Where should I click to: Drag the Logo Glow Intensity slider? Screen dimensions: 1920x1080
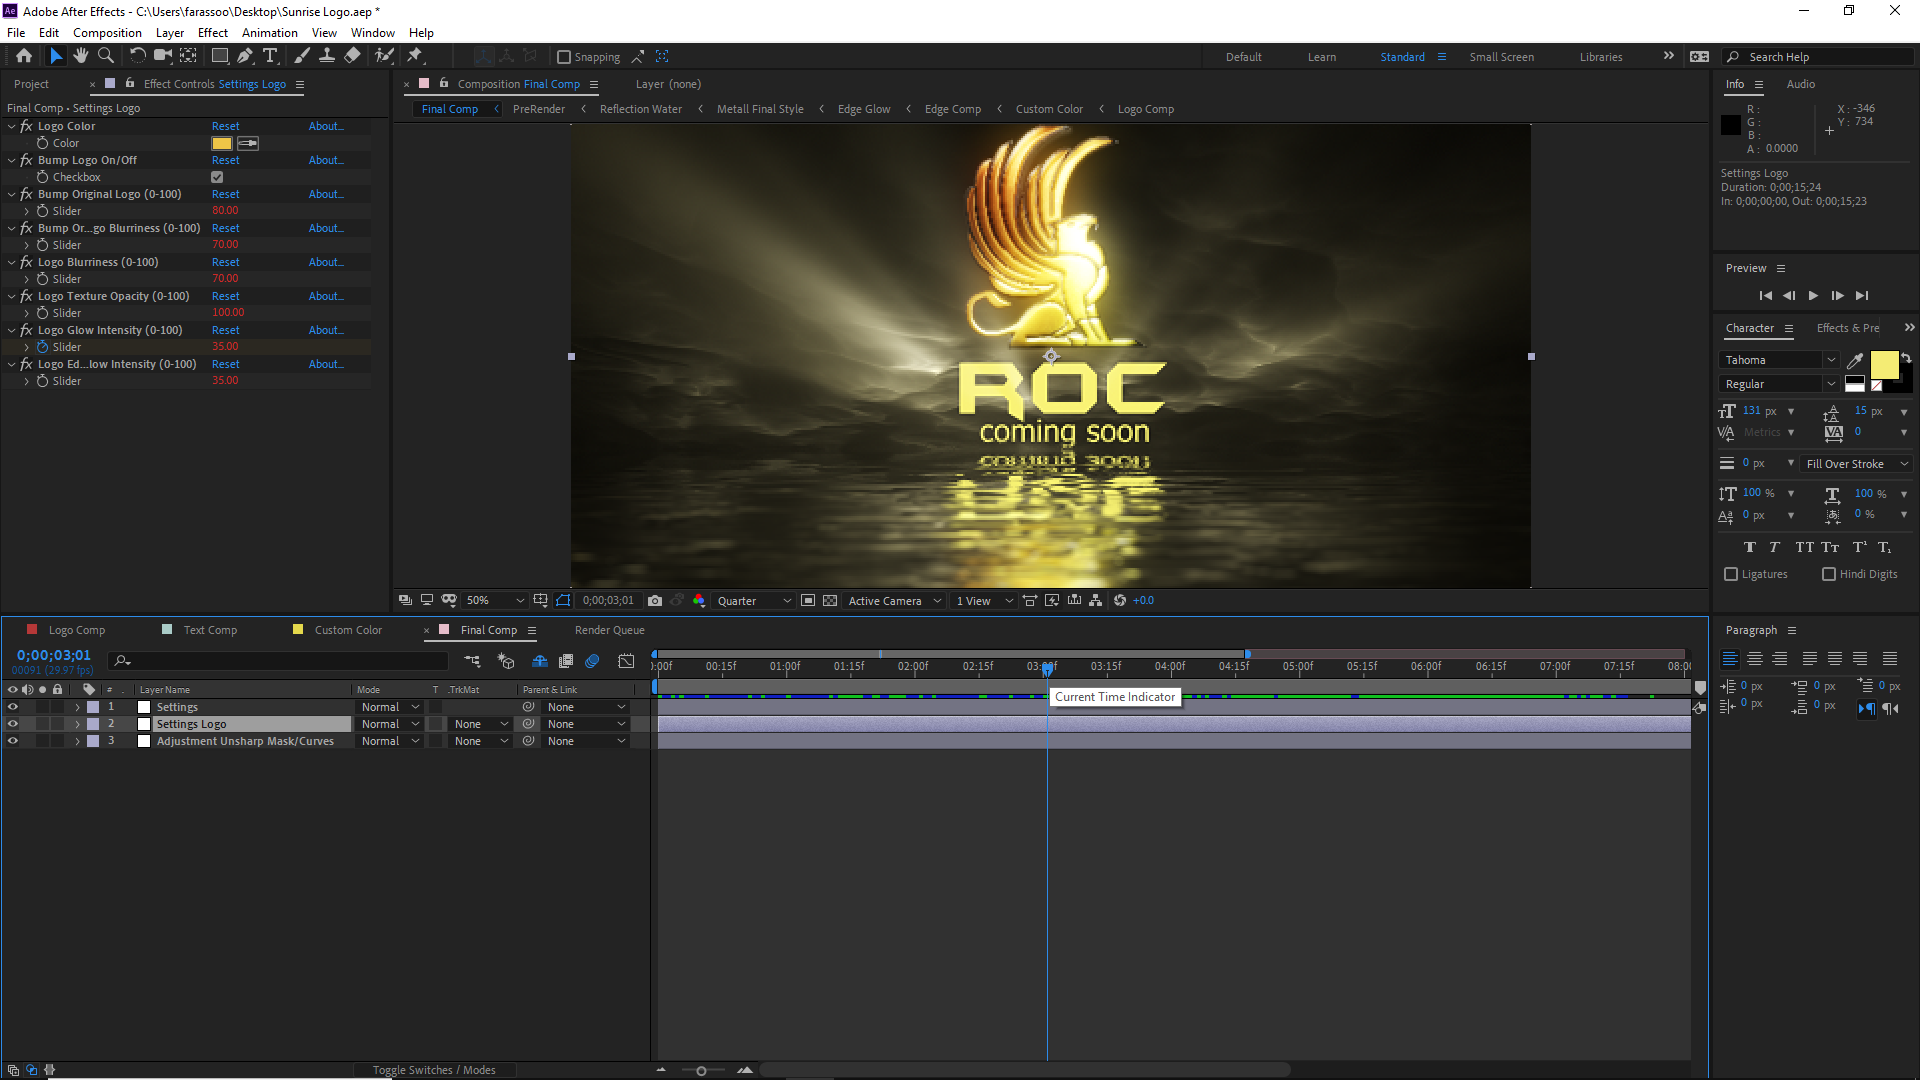(x=222, y=347)
